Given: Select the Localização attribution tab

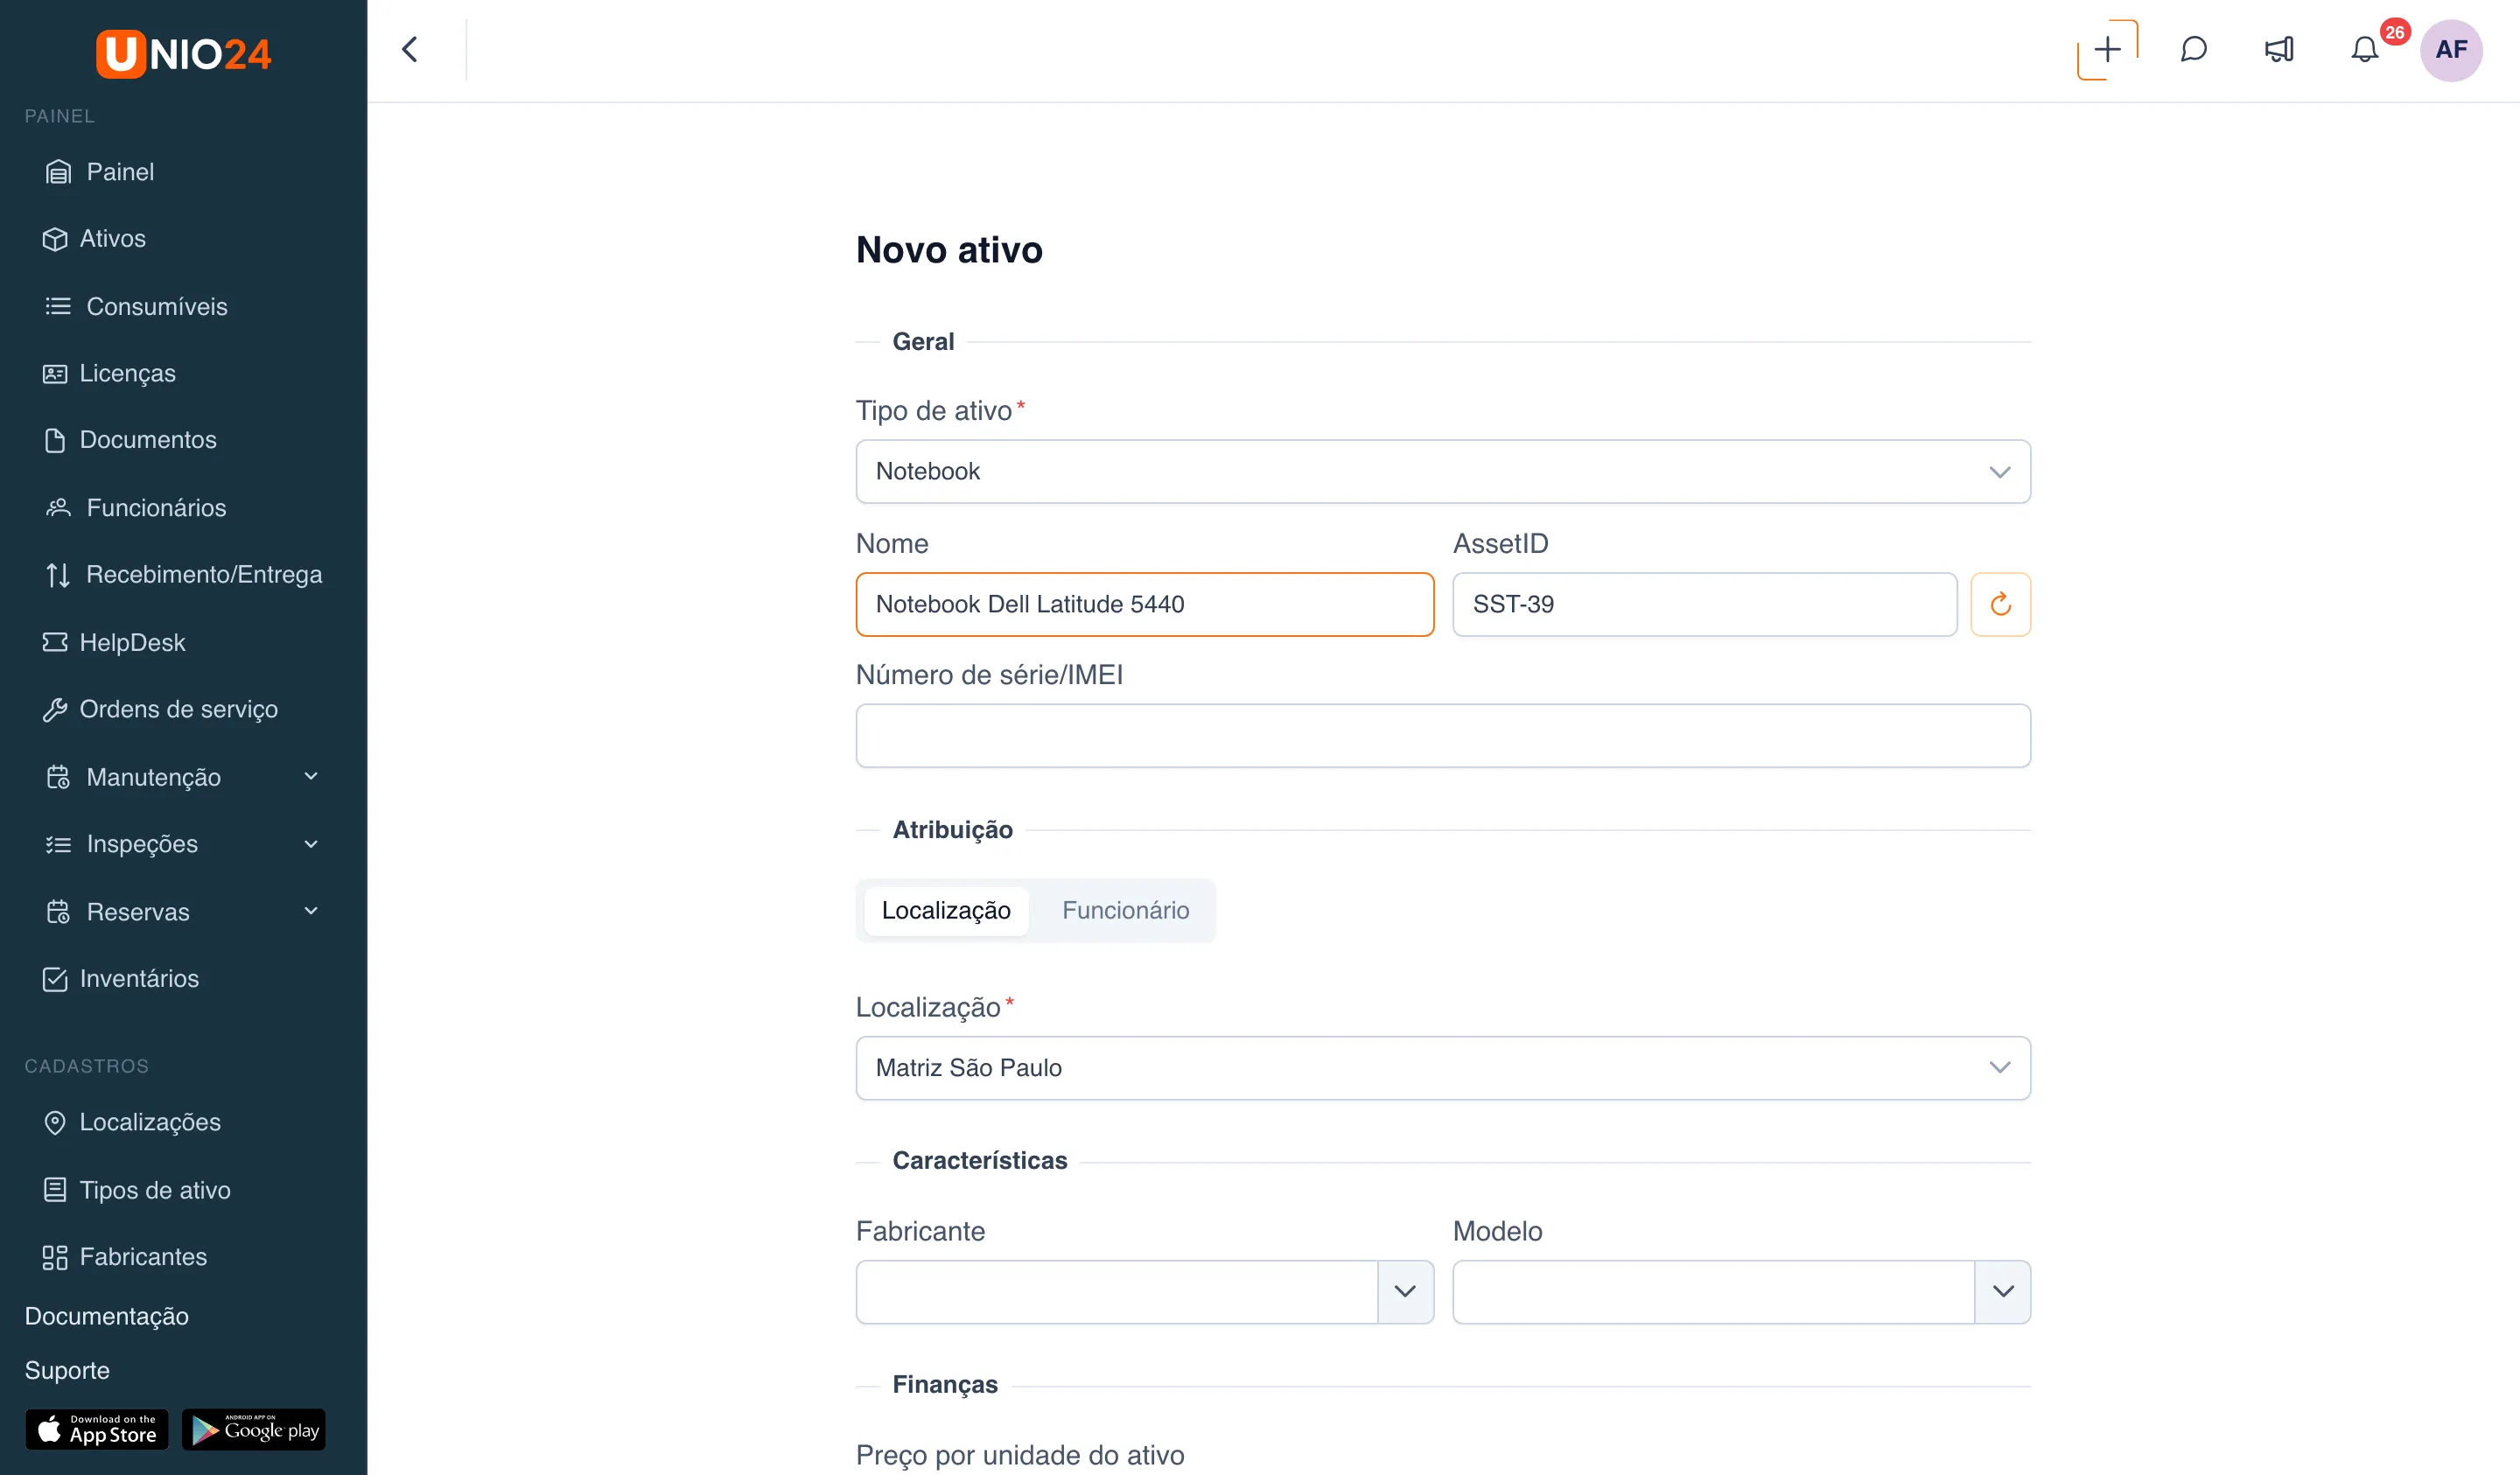Looking at the screenshot, I should click(x=946, y=911).
